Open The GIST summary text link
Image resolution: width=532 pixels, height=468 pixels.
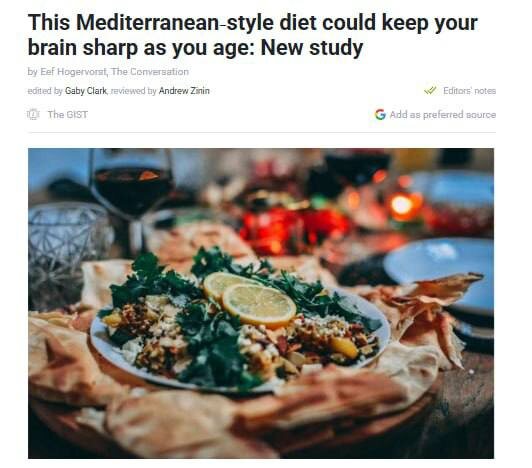tap(68, 115)
